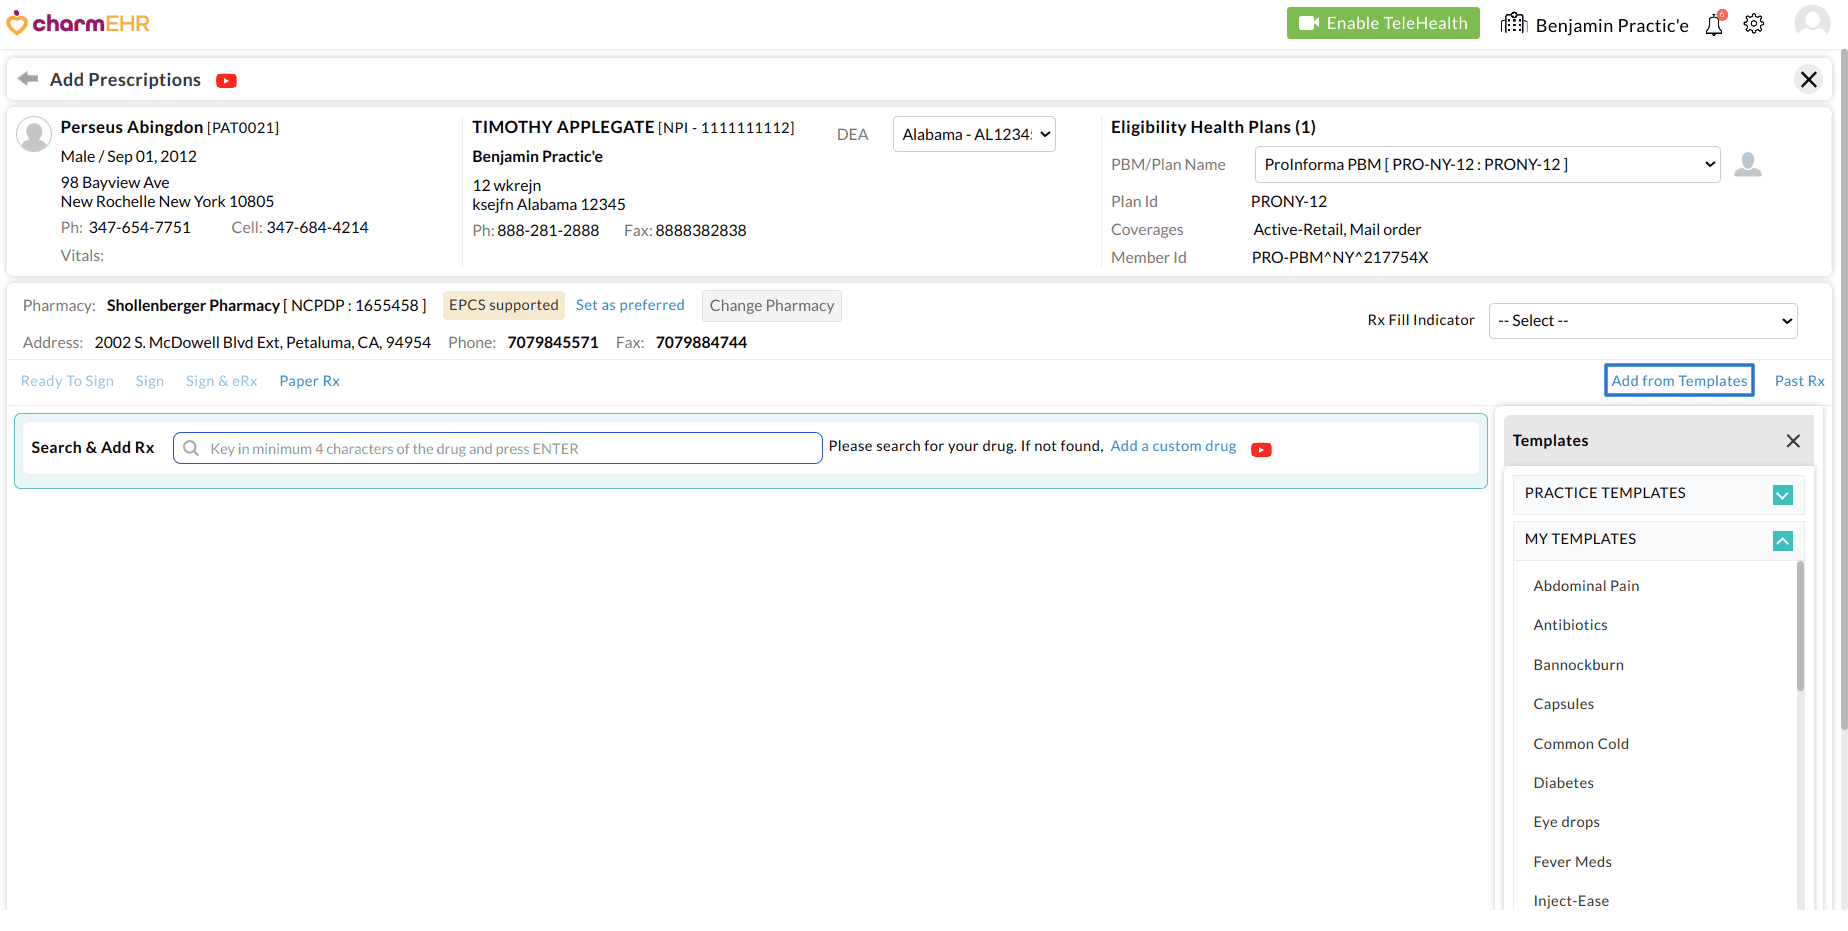Open the ProInforma PBM plan dropdown
The image size is (1848, 931).
coord(1487,164)
